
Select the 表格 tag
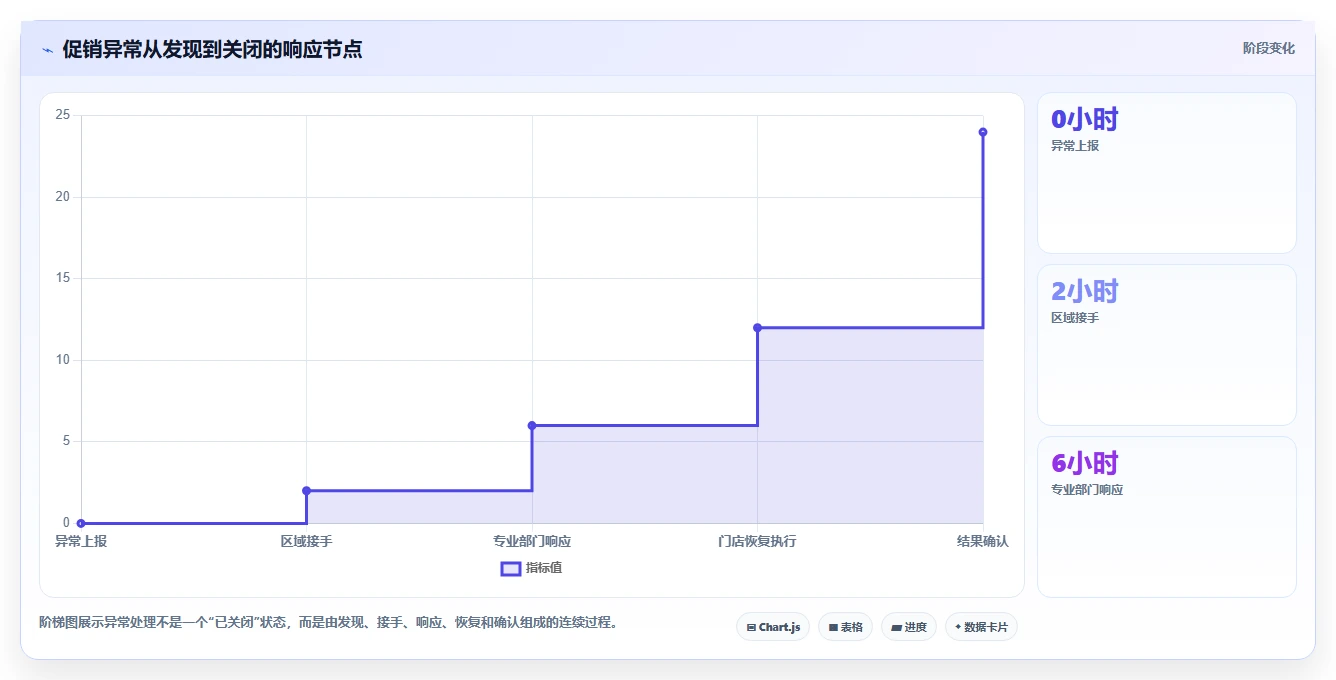(845, 627)
